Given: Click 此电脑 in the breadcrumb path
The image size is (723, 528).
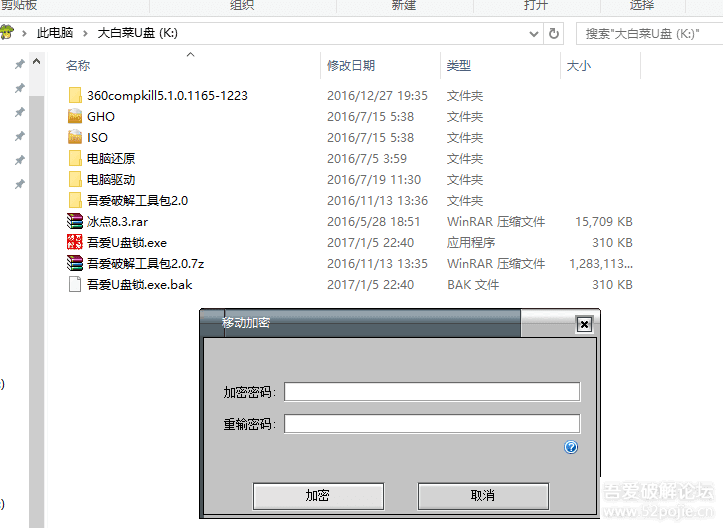Looking at the screenshot, I should click(55, 33).
